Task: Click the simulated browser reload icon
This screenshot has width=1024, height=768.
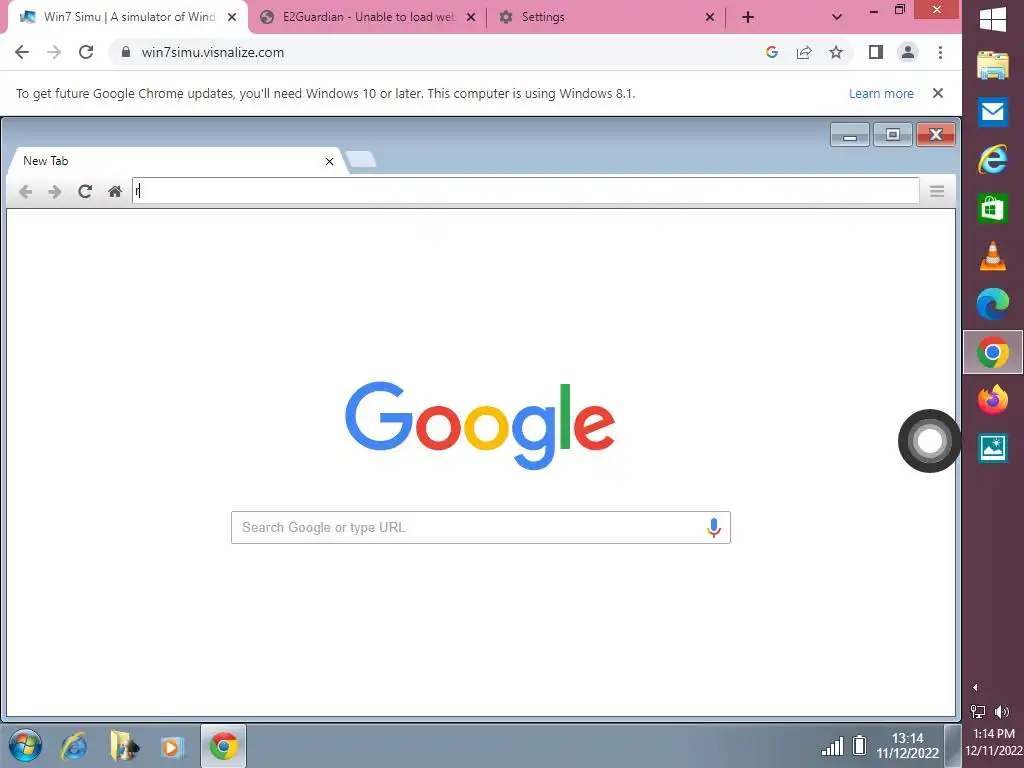Action: 85,191
